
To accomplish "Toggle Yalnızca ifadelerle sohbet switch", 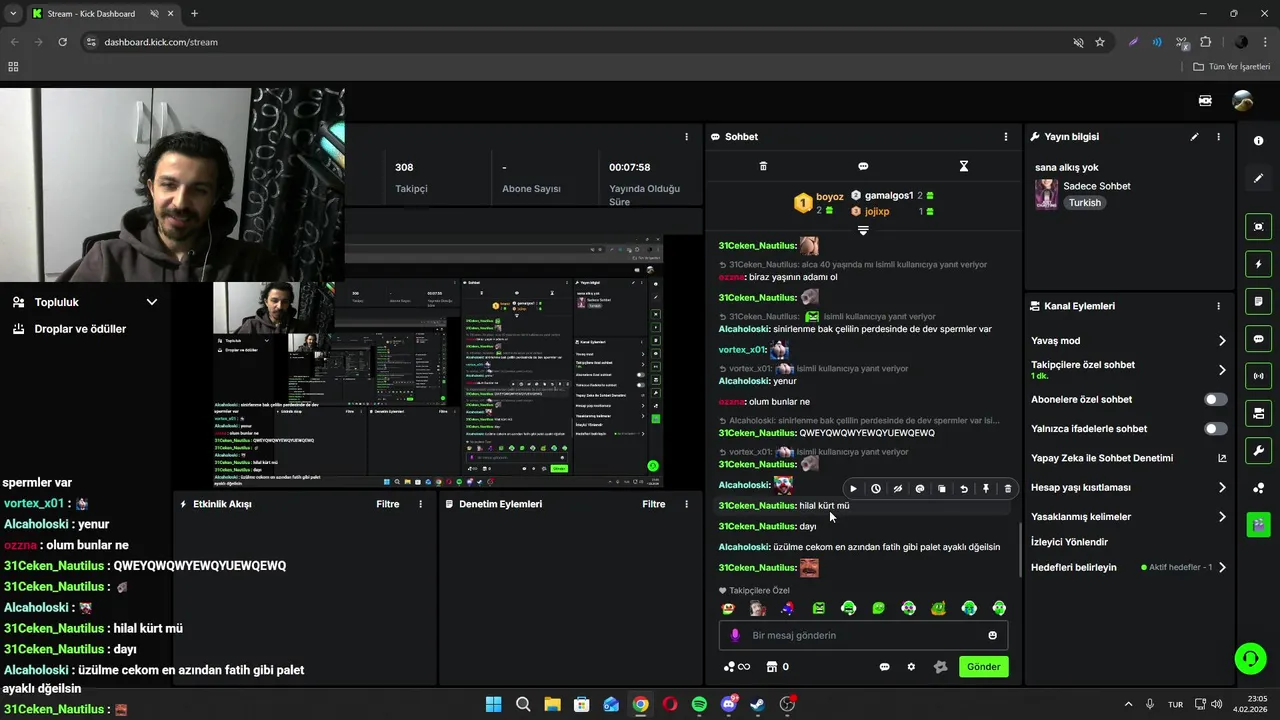I will pyautogui.click(x=1215, y=428).
